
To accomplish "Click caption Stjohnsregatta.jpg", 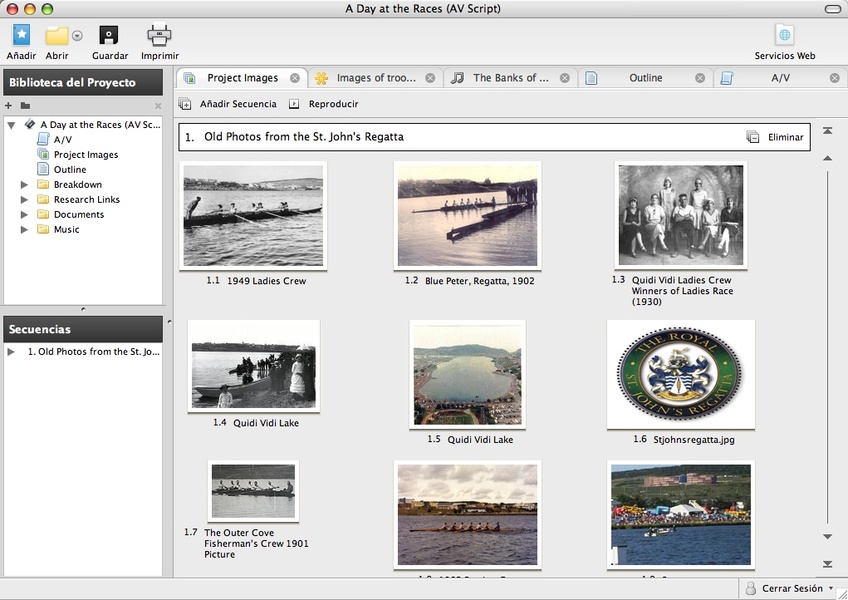I will [694, 439].
